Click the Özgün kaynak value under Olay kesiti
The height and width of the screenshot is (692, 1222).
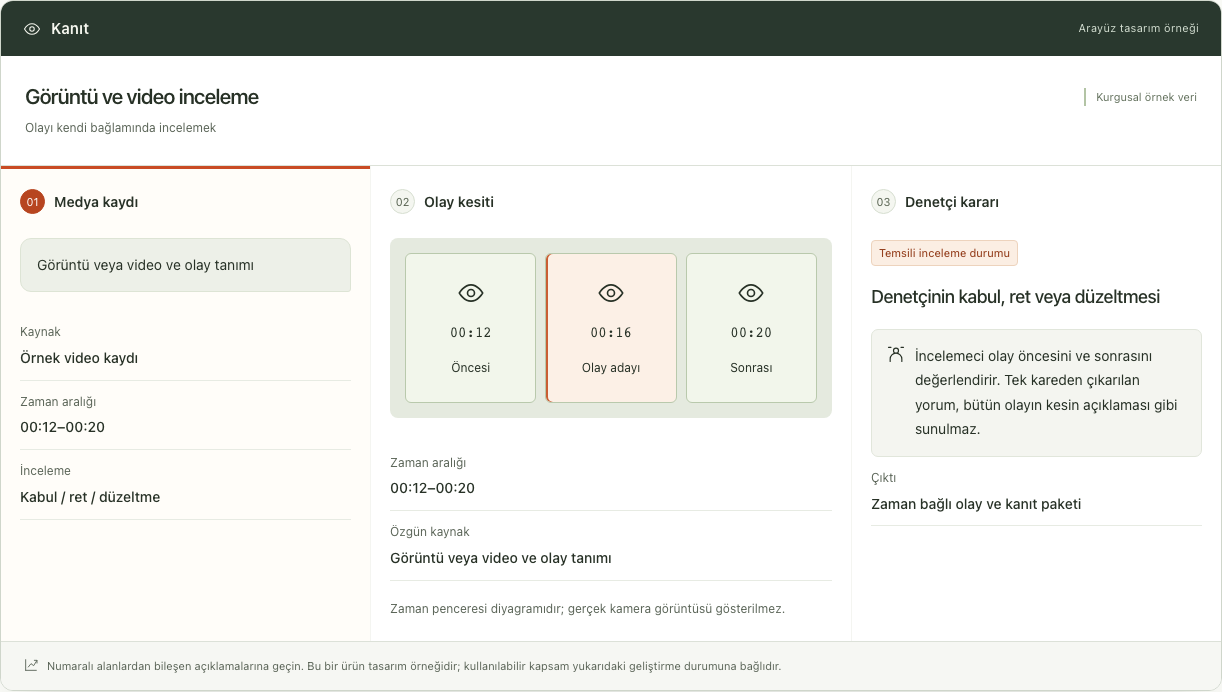[x=501, y=558]
